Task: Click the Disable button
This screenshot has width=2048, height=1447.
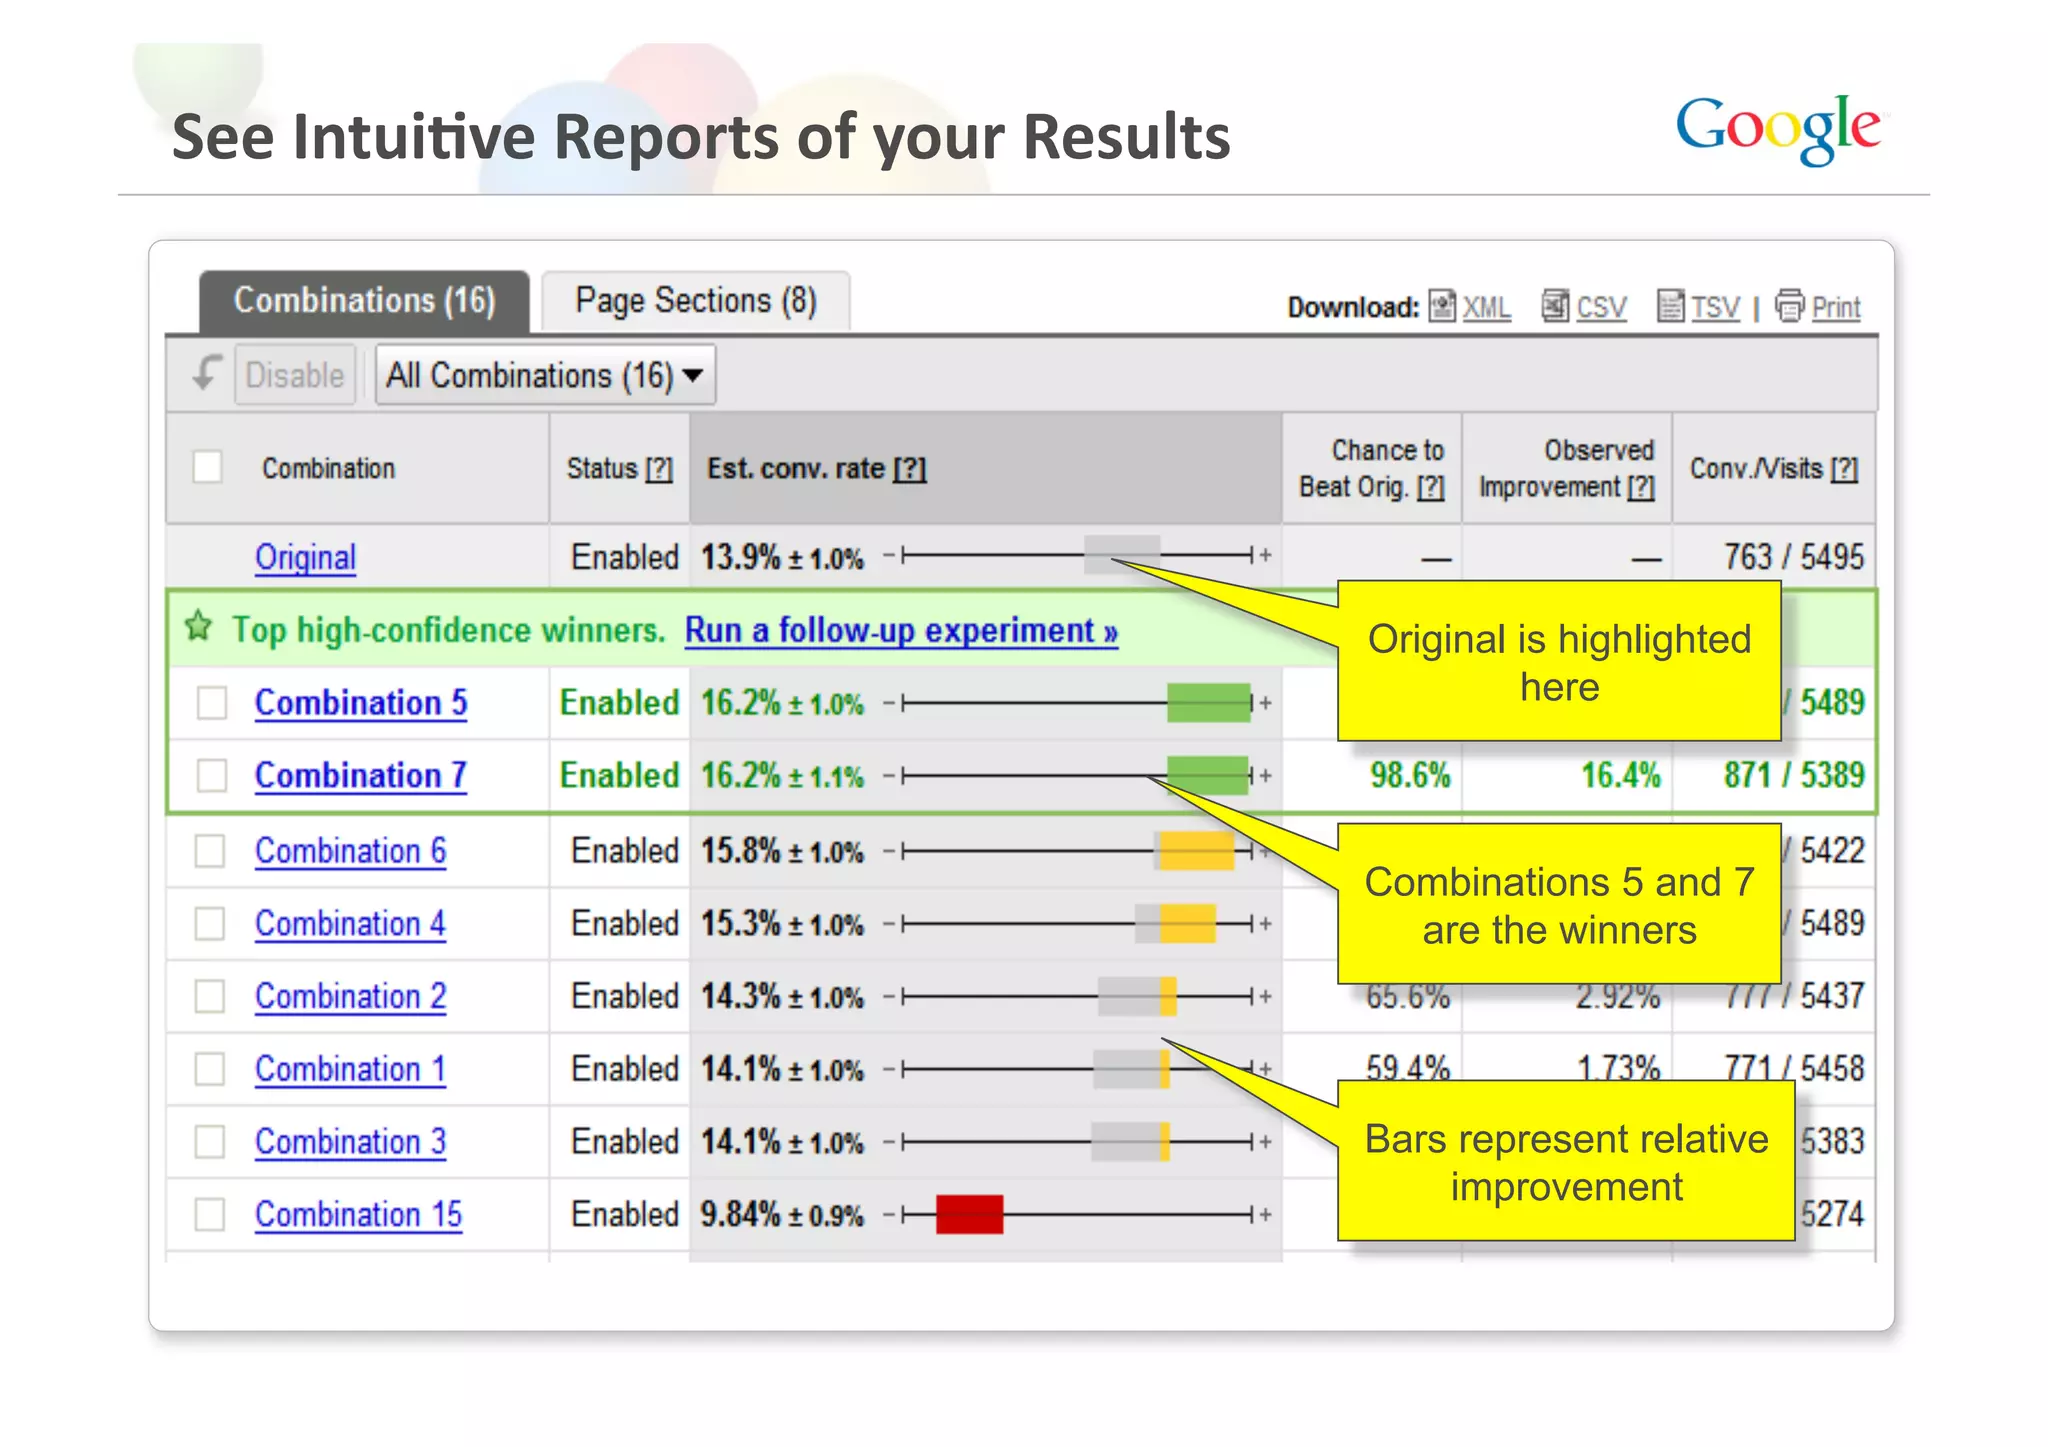Action: (295, 375)
